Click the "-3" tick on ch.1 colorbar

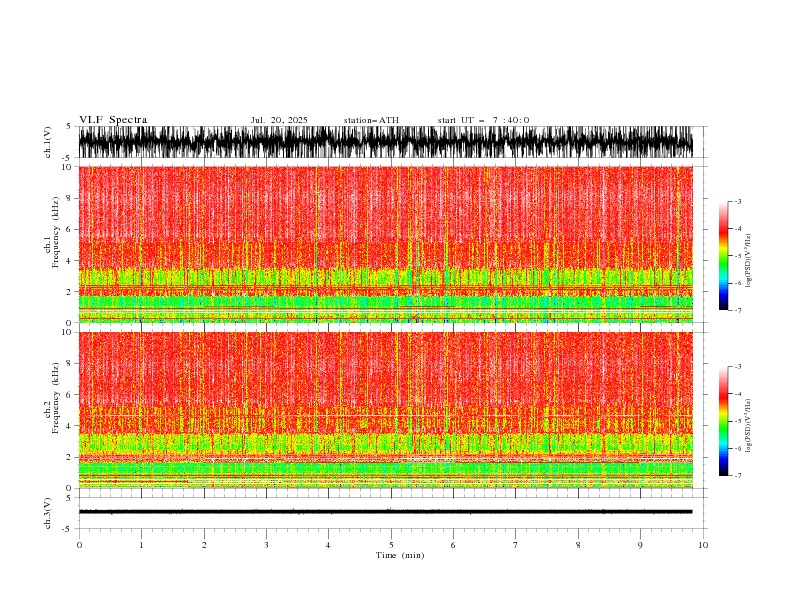(737, 201)
